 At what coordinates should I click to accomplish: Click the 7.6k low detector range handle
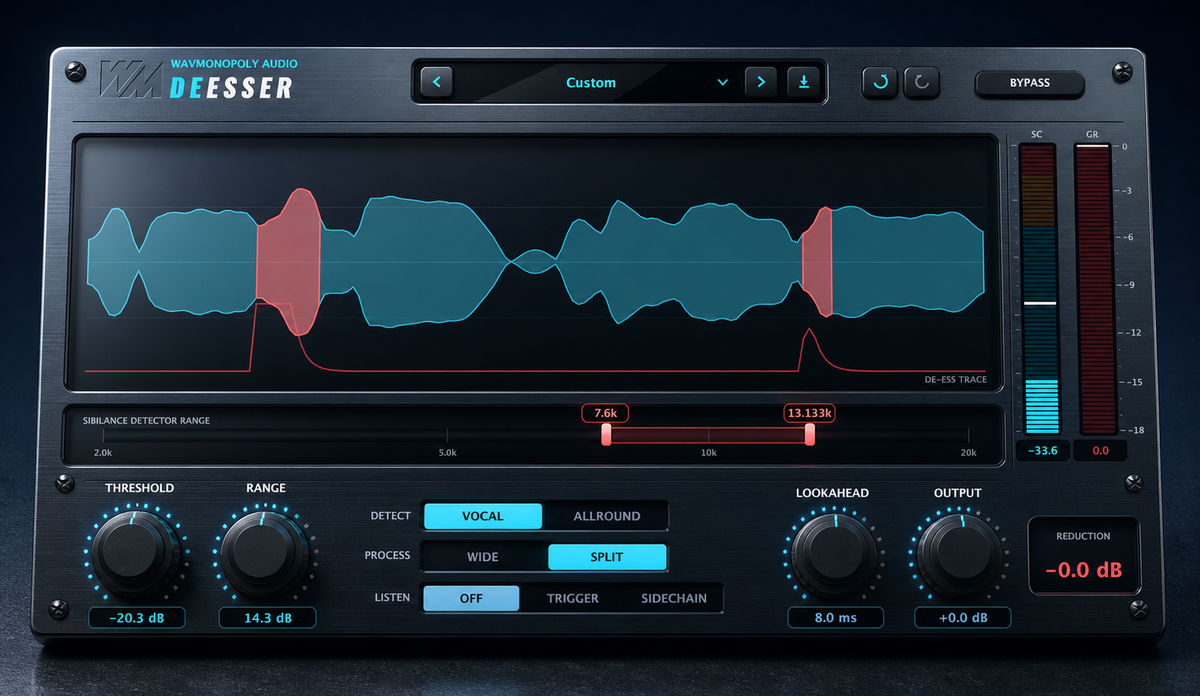pos(606,434)
